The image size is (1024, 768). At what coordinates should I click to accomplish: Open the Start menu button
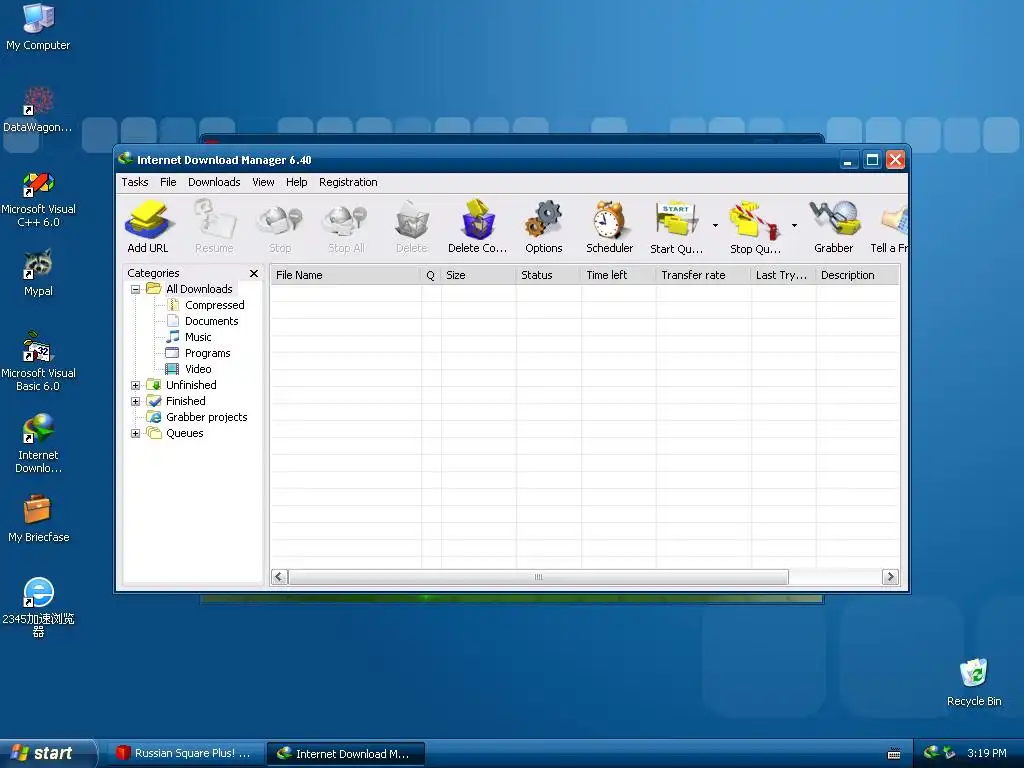point(47,753)
